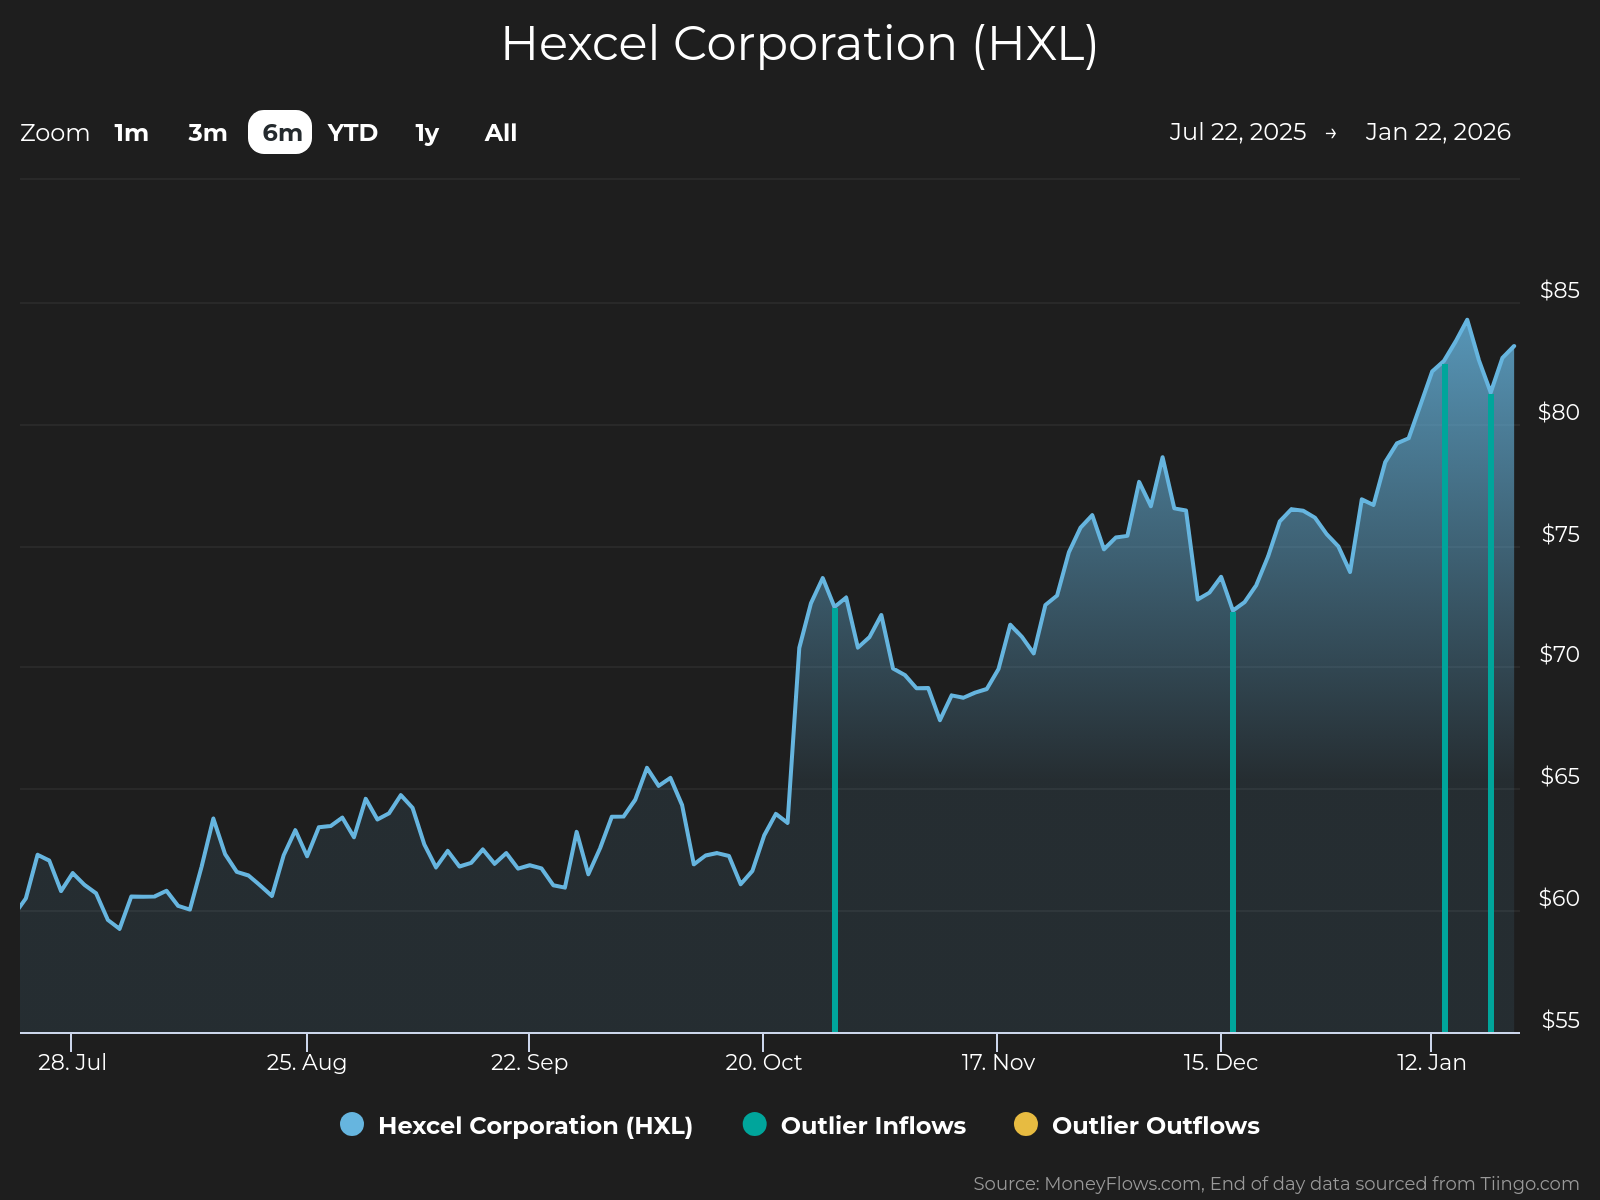This screenshot has height=1200, width=1600.
Task: Click the 12. Jan axis label
Action: pyautogui.click(x=1432, y=1062)
